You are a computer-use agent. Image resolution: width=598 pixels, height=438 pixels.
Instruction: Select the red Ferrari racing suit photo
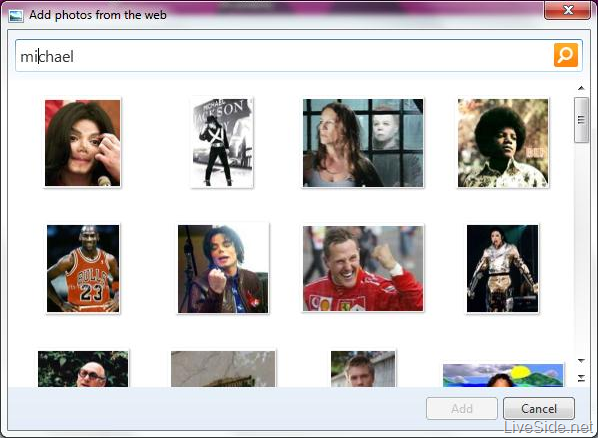click(x=363, y=269)
